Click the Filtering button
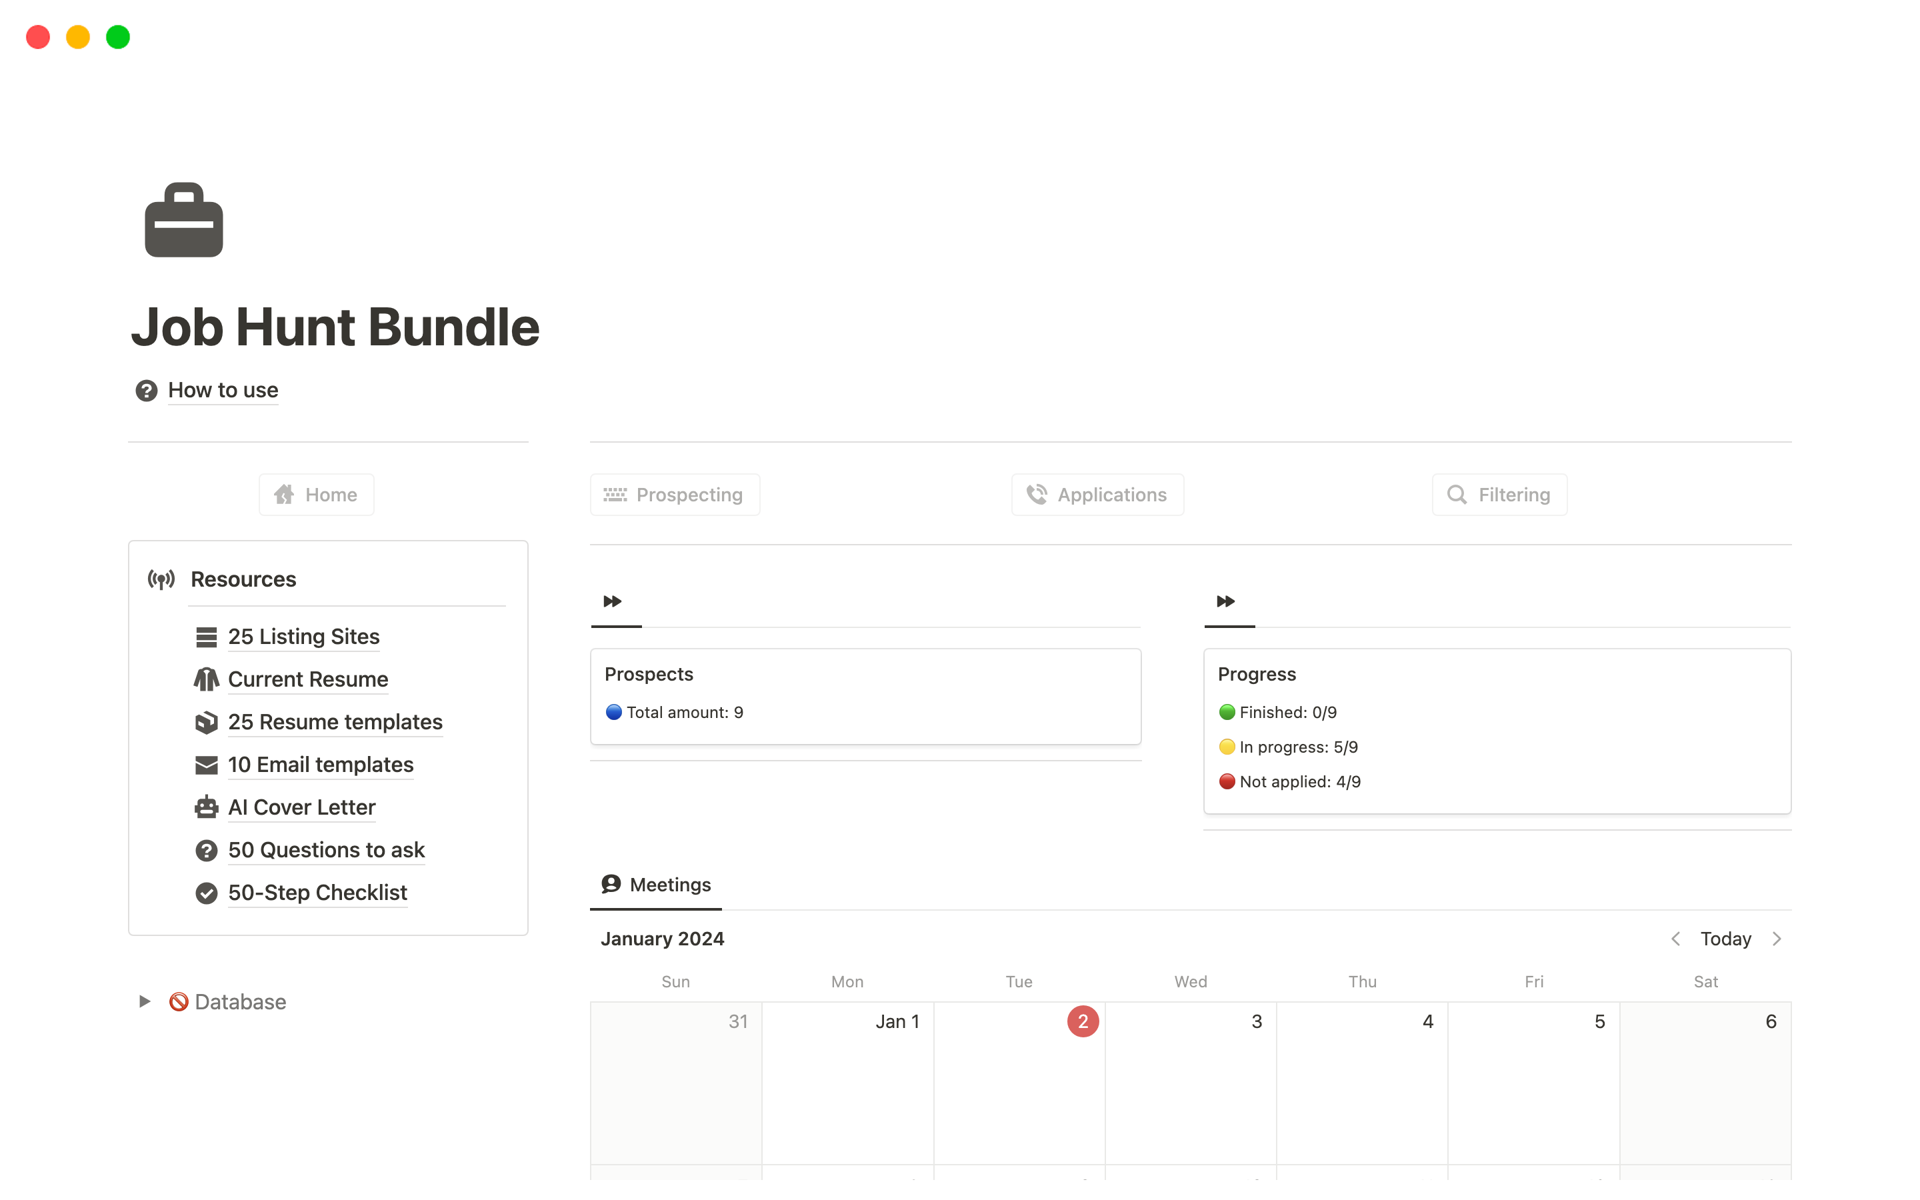This screenshot has height=1200, width=1920. (1499, 495)
